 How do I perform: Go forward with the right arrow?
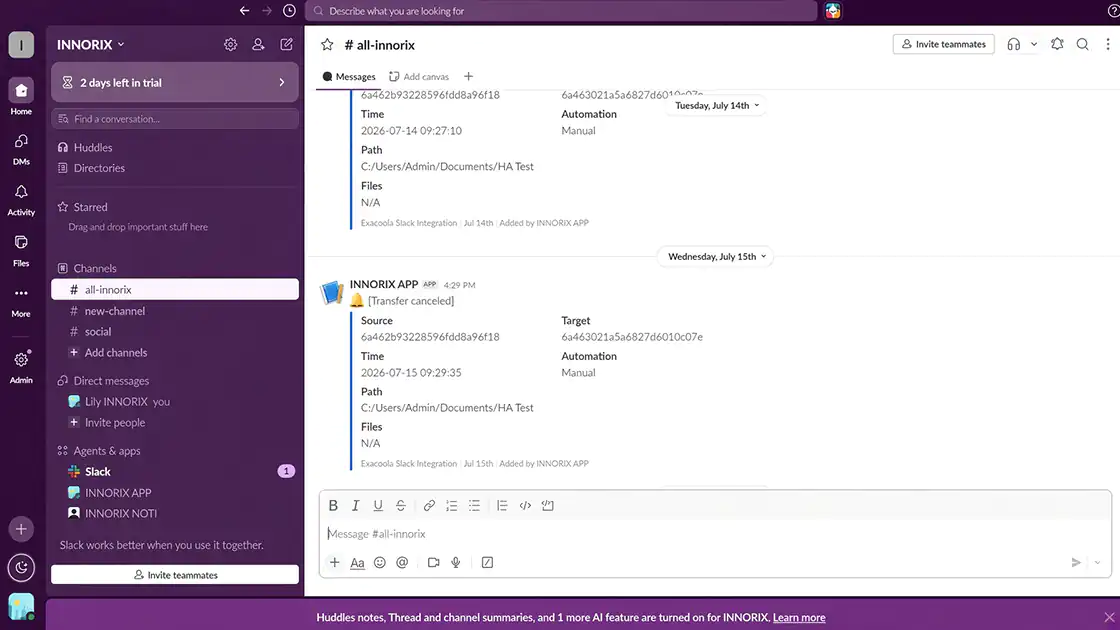[267, 11]
